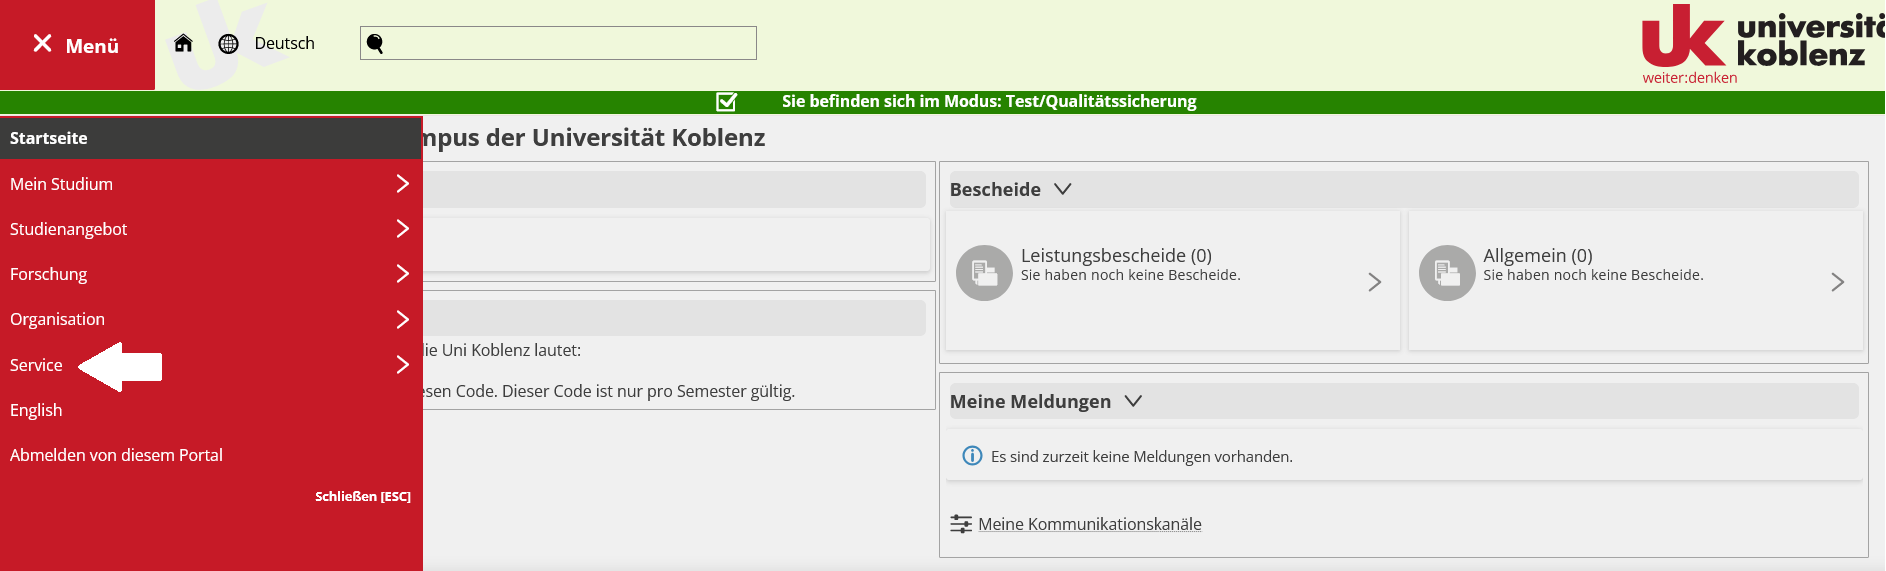The height and width of the screenshot is (571, 1886).
Task: Open Leistungsbescheide via its right arrow
Action: pos(1375,282)
